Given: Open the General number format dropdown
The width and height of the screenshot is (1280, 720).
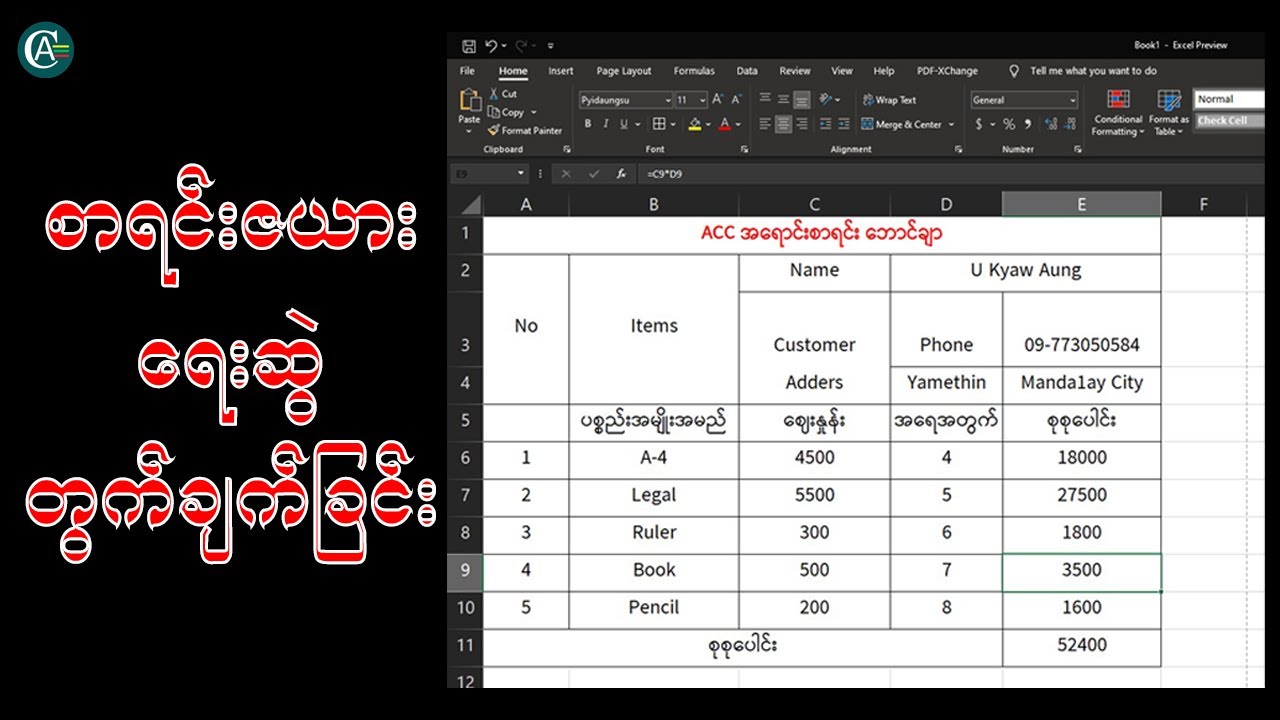Looking at the screenshot, I should [1073, 100].
